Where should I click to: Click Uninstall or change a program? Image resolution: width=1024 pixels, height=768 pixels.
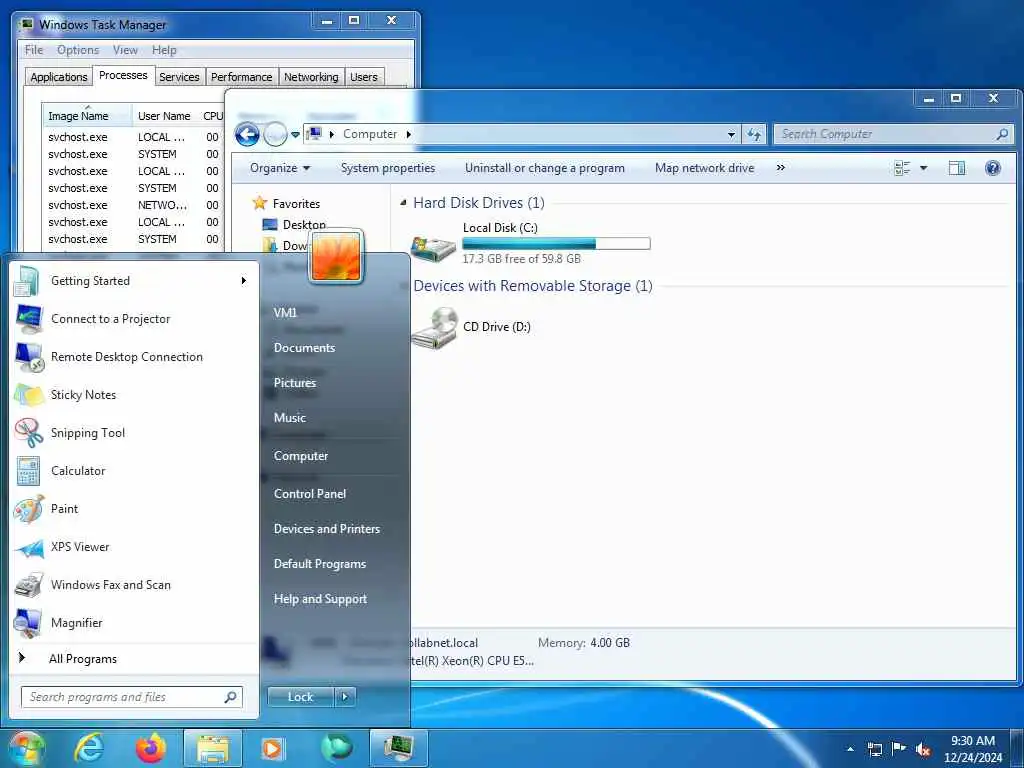[545, 168]
